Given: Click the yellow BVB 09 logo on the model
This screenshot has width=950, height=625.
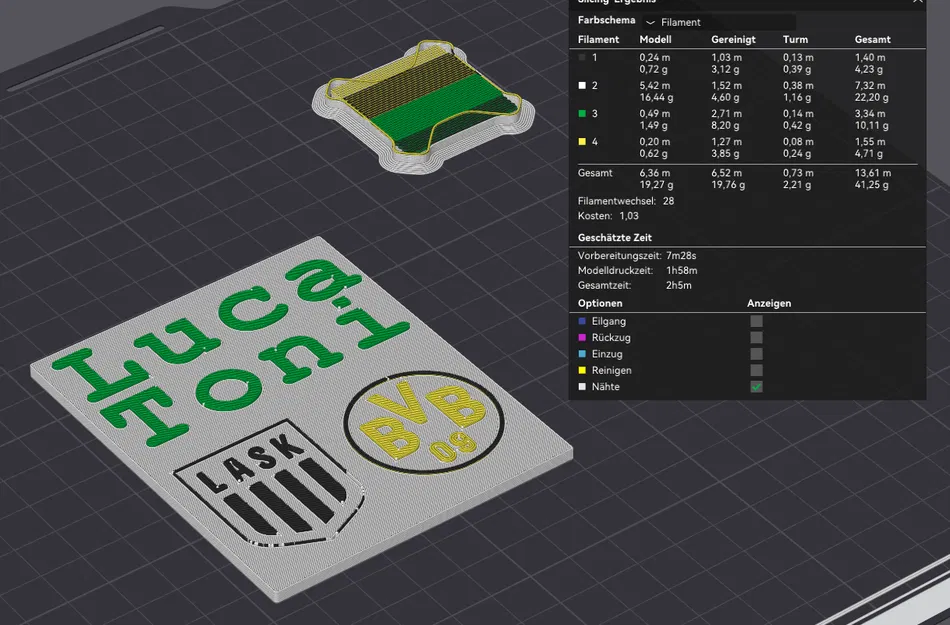Looking at the screenshot, I should [424, 423].
